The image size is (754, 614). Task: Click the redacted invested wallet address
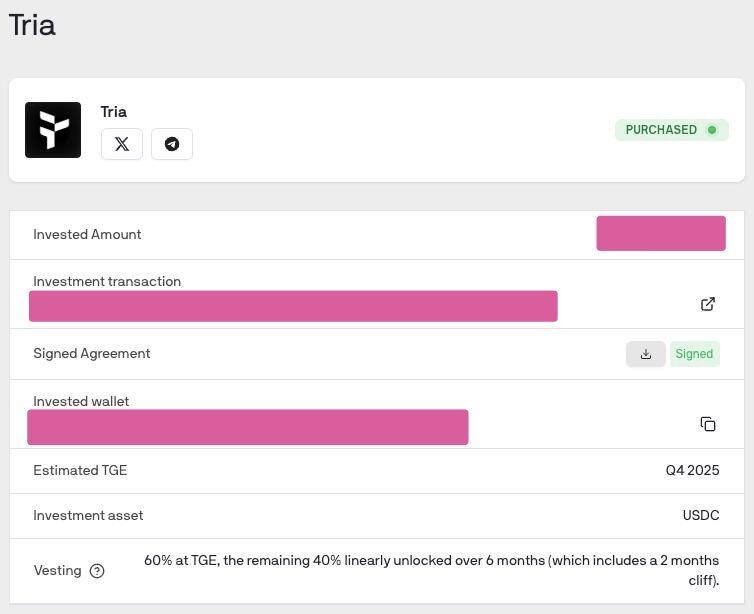point(248,427)
